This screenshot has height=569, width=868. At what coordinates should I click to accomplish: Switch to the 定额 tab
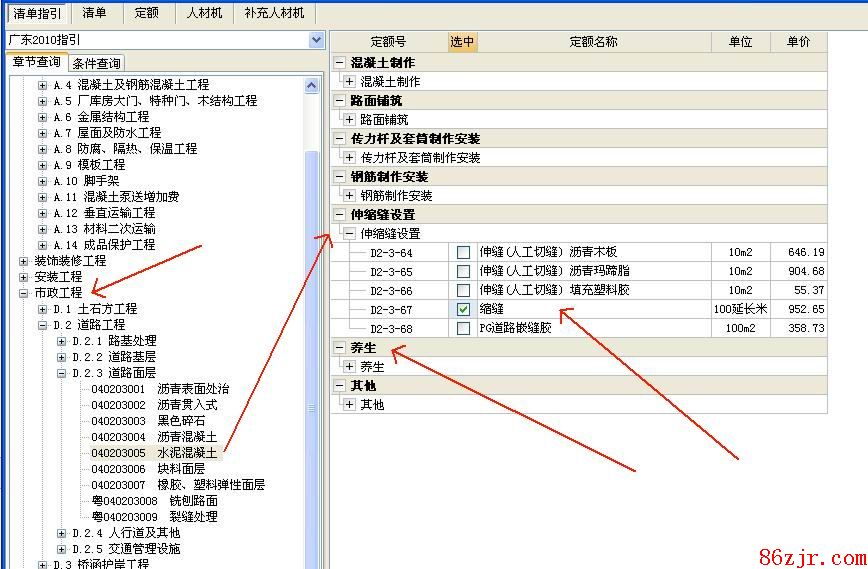click(146, 13)
